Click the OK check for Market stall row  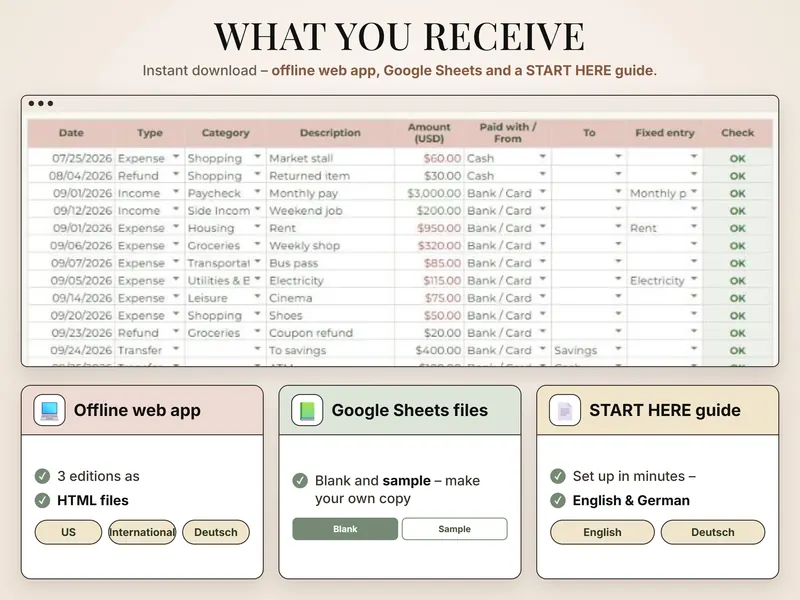coord(737,159)
